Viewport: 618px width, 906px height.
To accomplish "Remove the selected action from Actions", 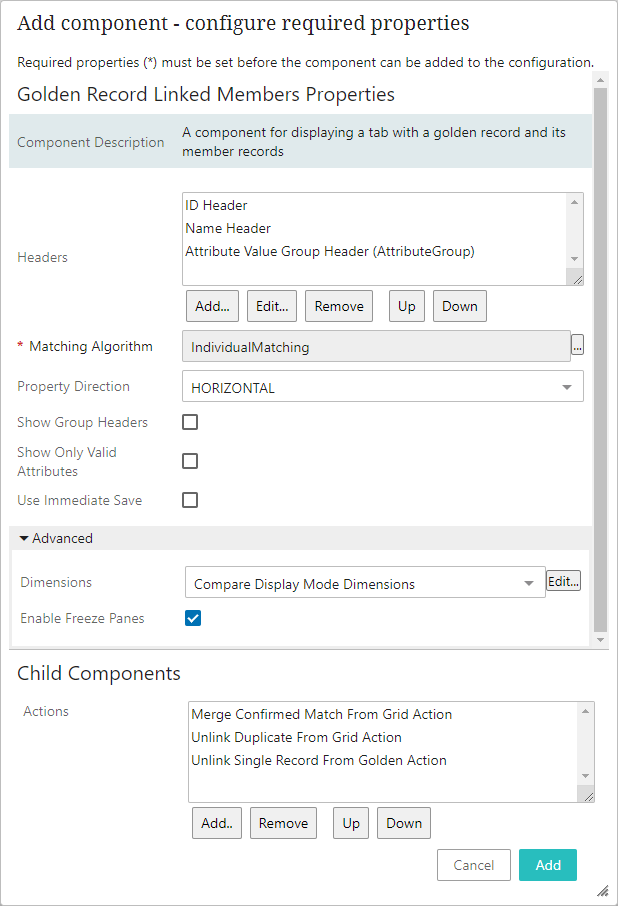I will coord(283,823).
